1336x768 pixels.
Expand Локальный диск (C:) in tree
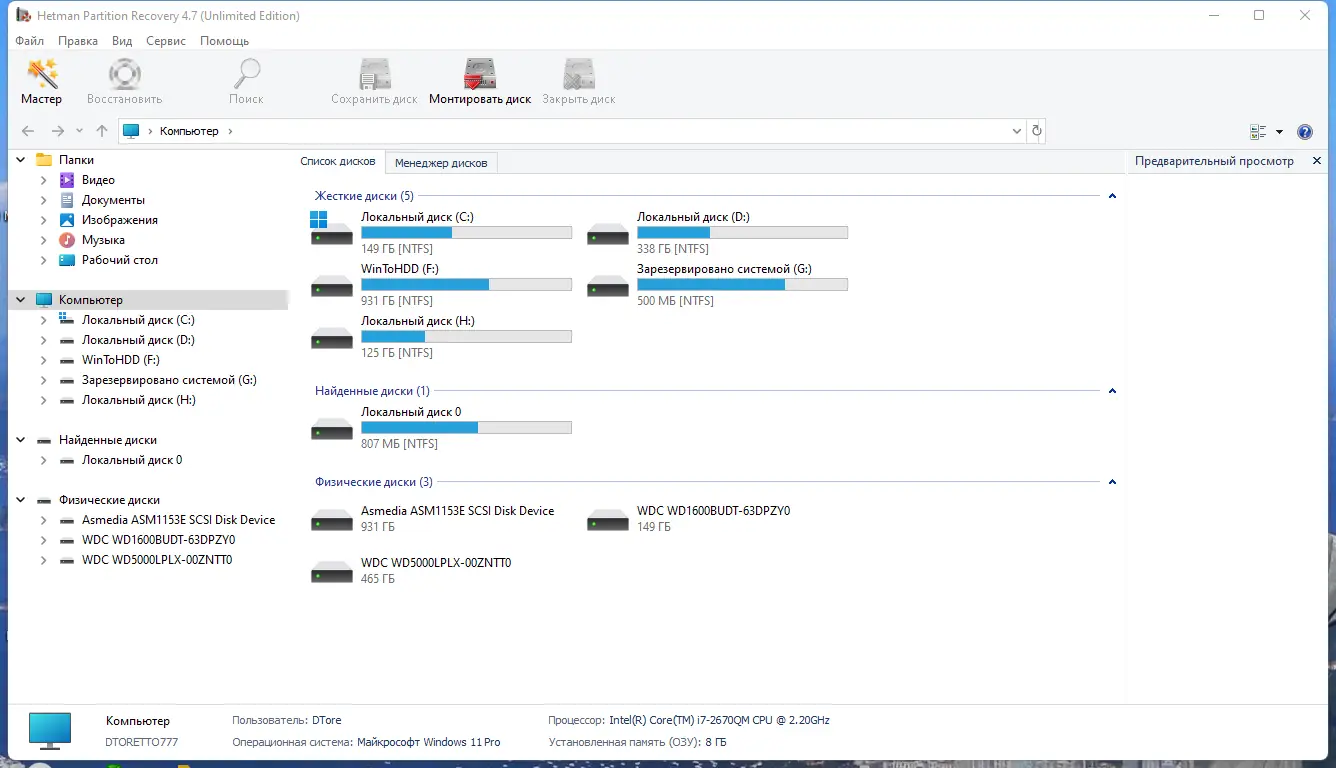[x=43, y=320]
